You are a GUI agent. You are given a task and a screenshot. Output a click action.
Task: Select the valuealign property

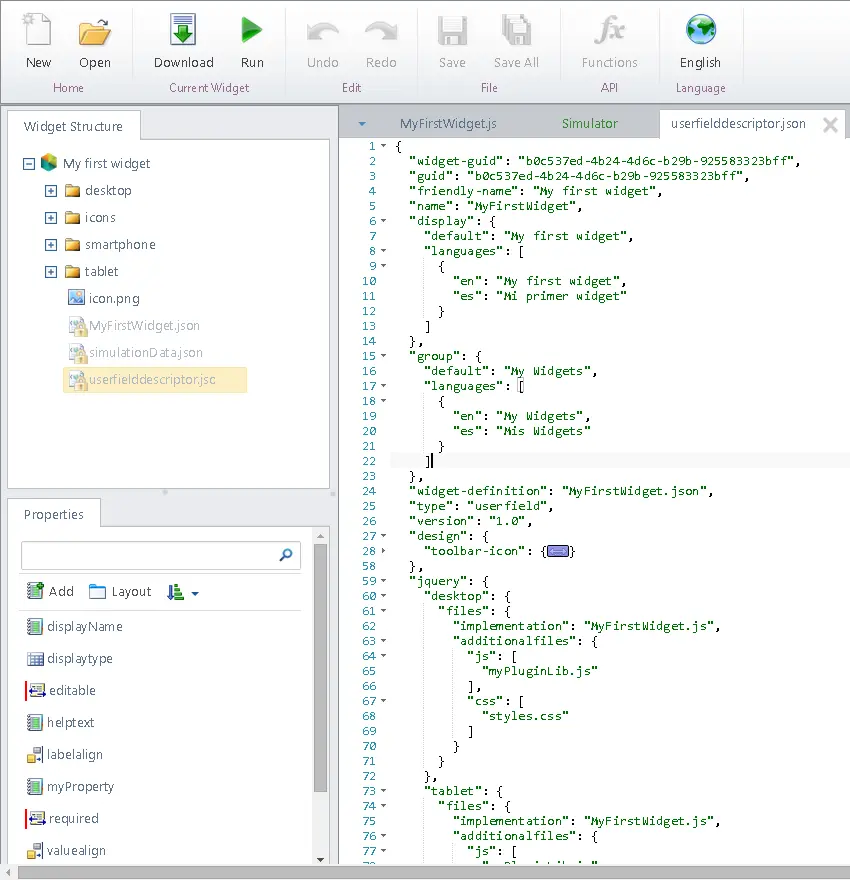pyautogui.click(x=66, y=850)
